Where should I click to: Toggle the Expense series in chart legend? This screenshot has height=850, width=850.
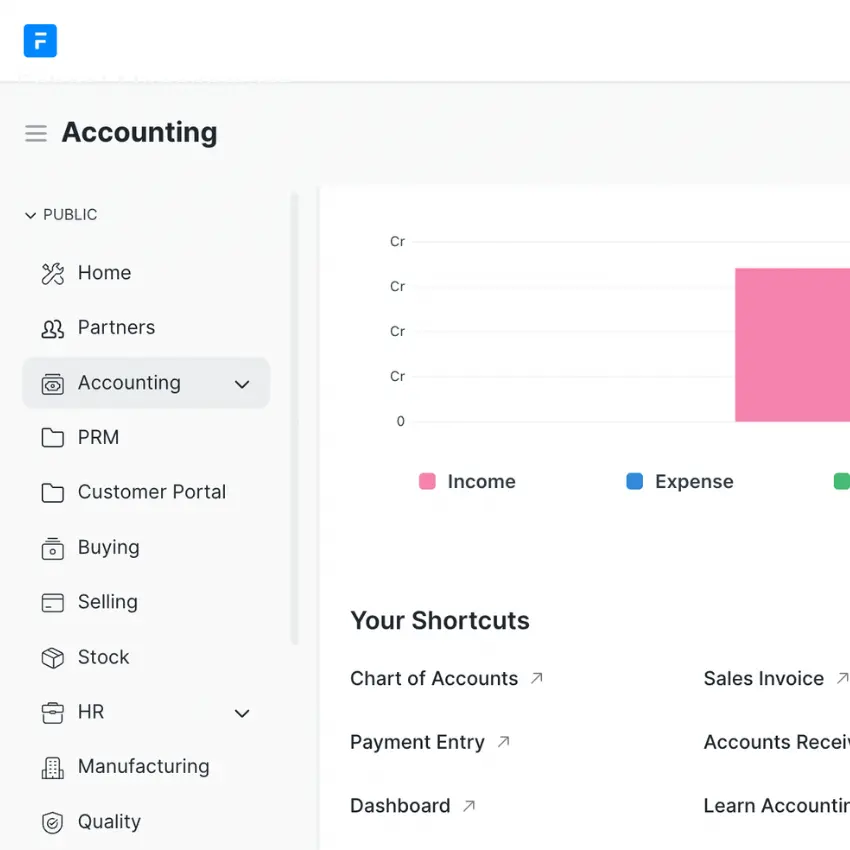tap(680, 482)
